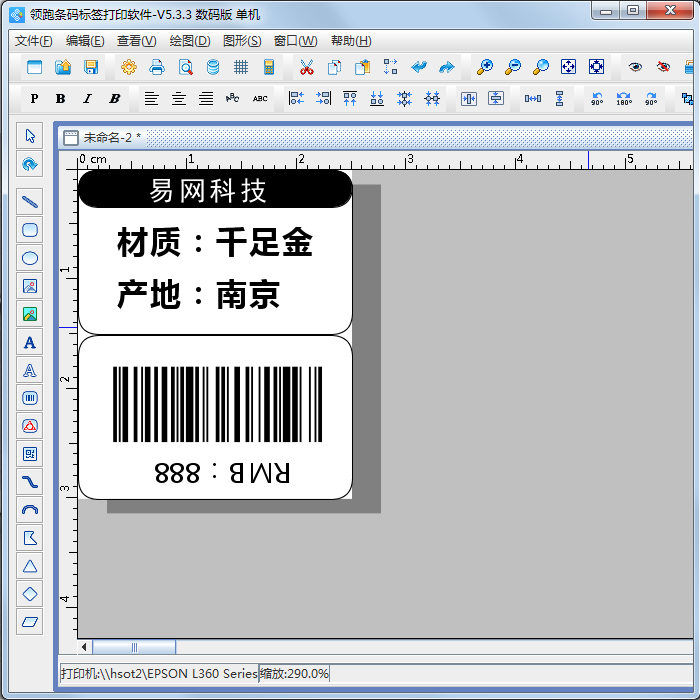Screen dimensions: 700x700
Task: Zoom out with minus magnifier
Action: point(513,67)
